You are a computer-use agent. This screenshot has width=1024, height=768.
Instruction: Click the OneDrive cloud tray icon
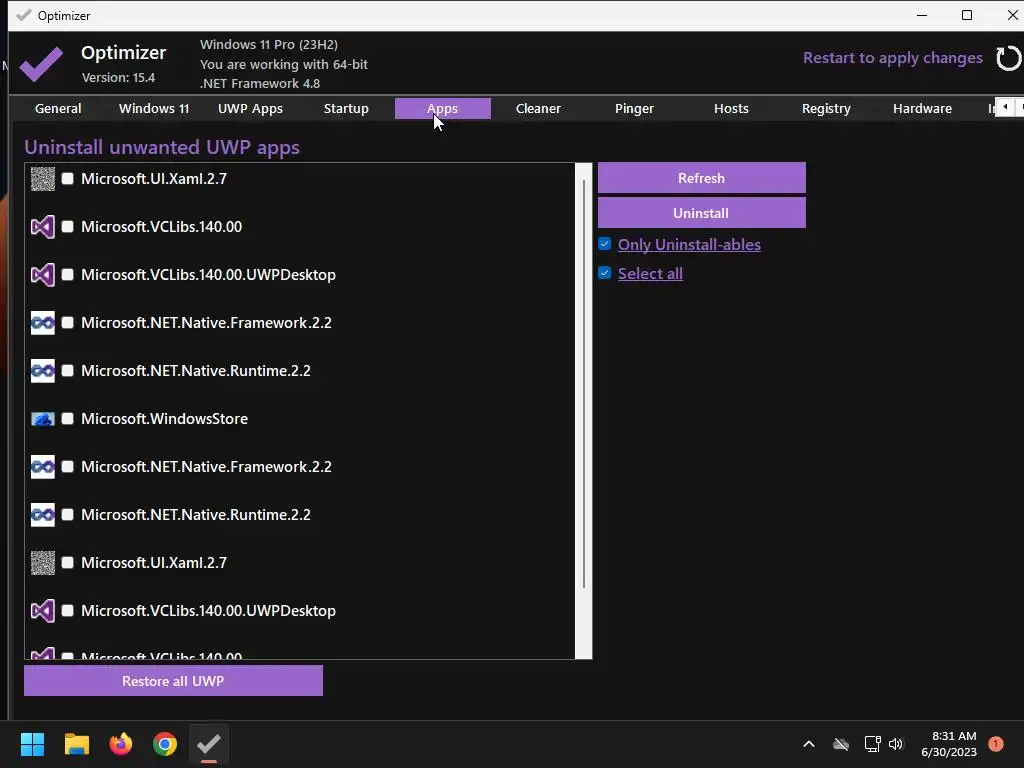pos(841,744)
